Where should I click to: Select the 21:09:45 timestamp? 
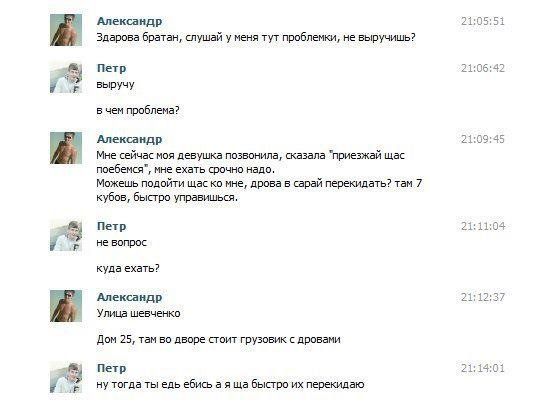click(x=483, y=139)
